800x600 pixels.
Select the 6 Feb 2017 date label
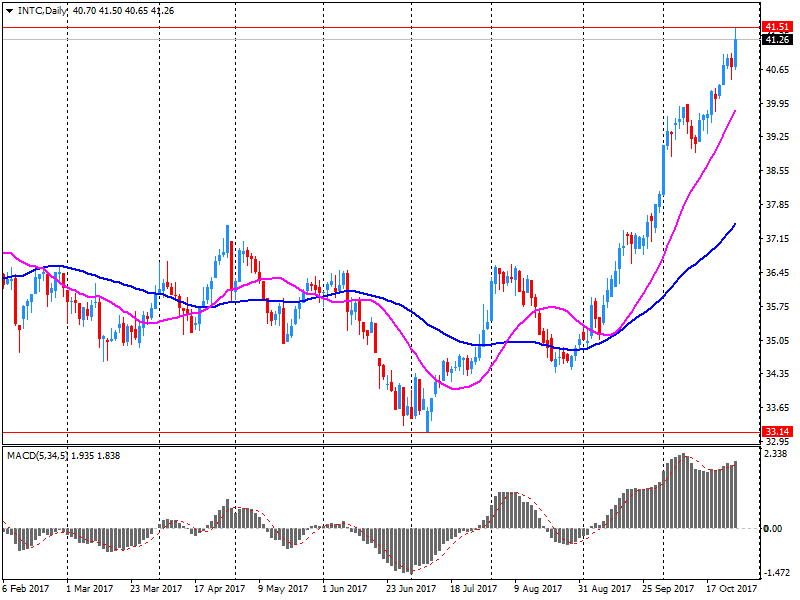pyautogui.click(x=26, y=589)
